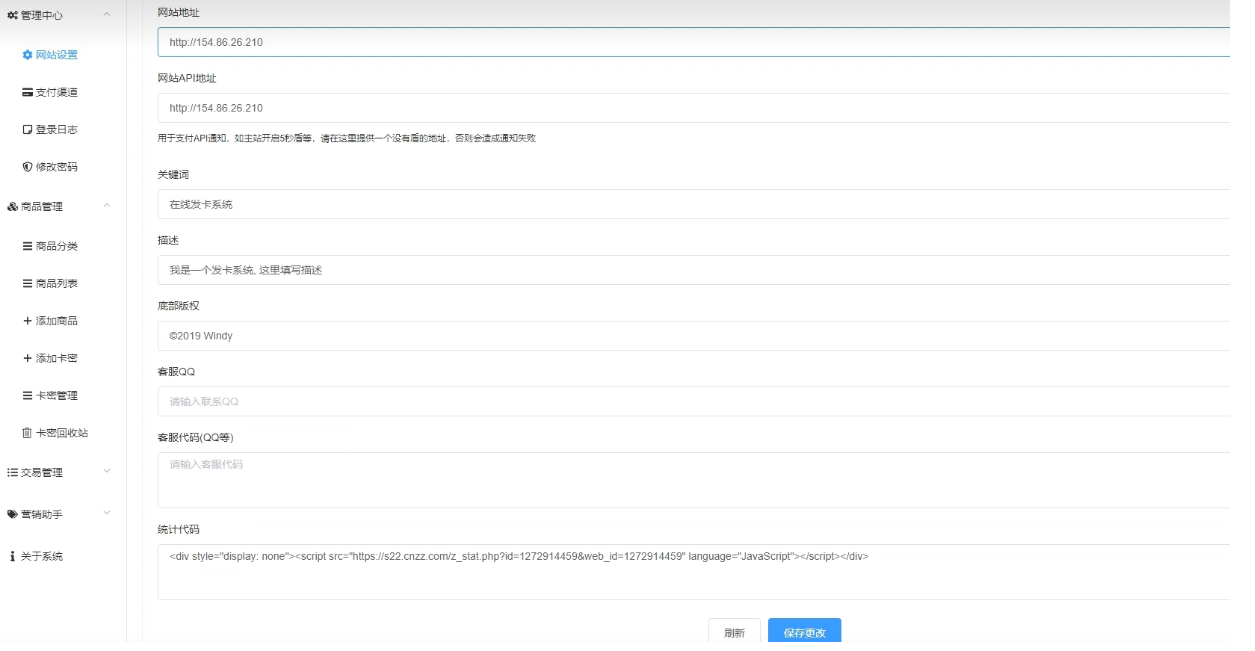Open the 商品列表 menu item
1255x651 pixels.
tap(56, 284)
